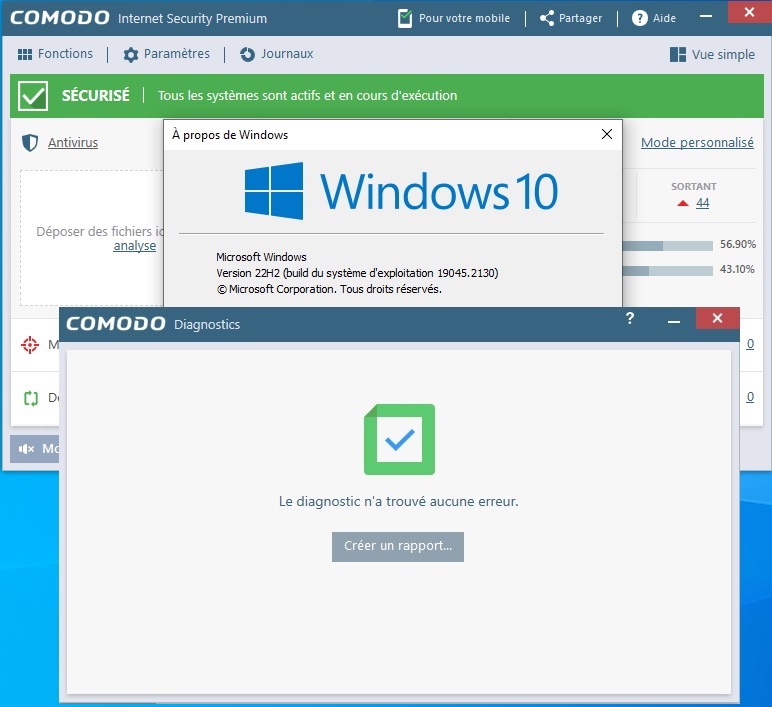Click the Version 22H2 build text
Viewport: 772px width, 707px height.
click(357, 273)
